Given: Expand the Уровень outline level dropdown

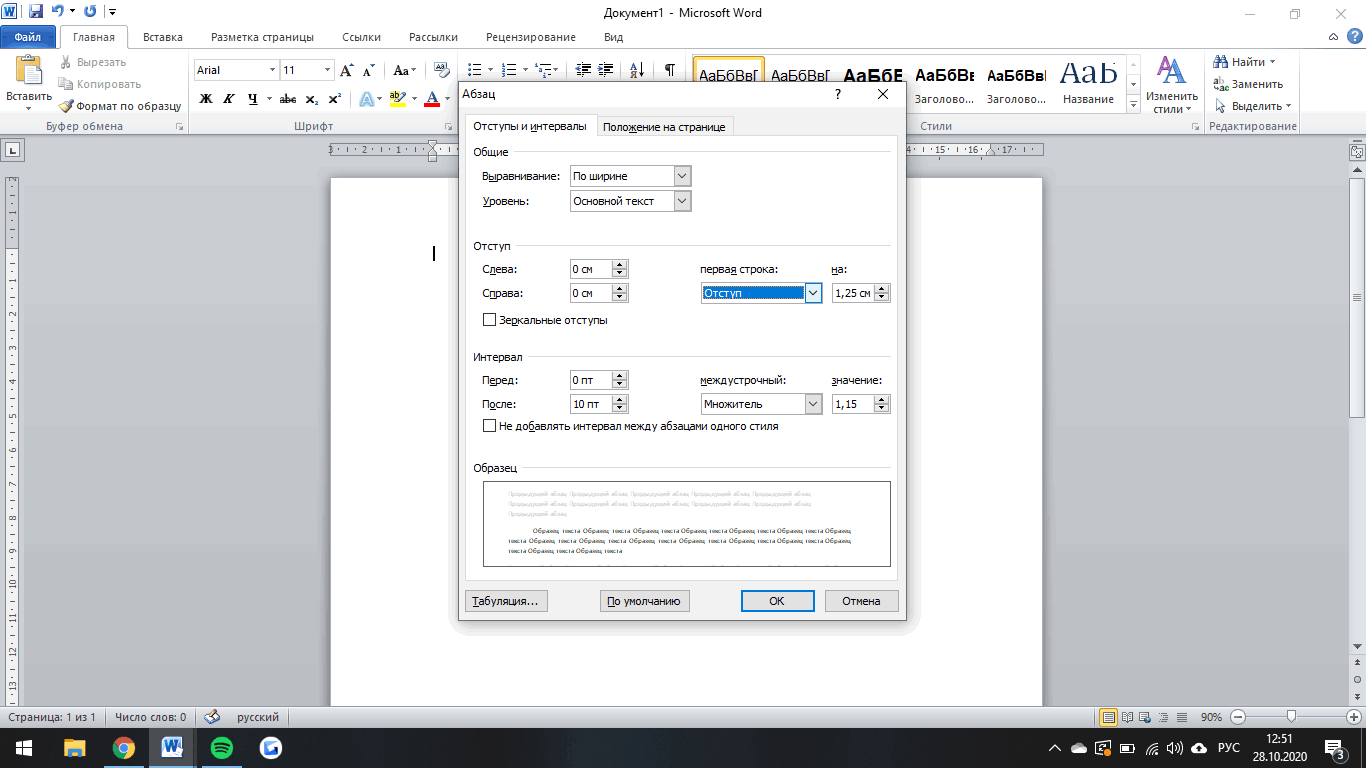Looking at the screenshot, I should tap(682, 201).
